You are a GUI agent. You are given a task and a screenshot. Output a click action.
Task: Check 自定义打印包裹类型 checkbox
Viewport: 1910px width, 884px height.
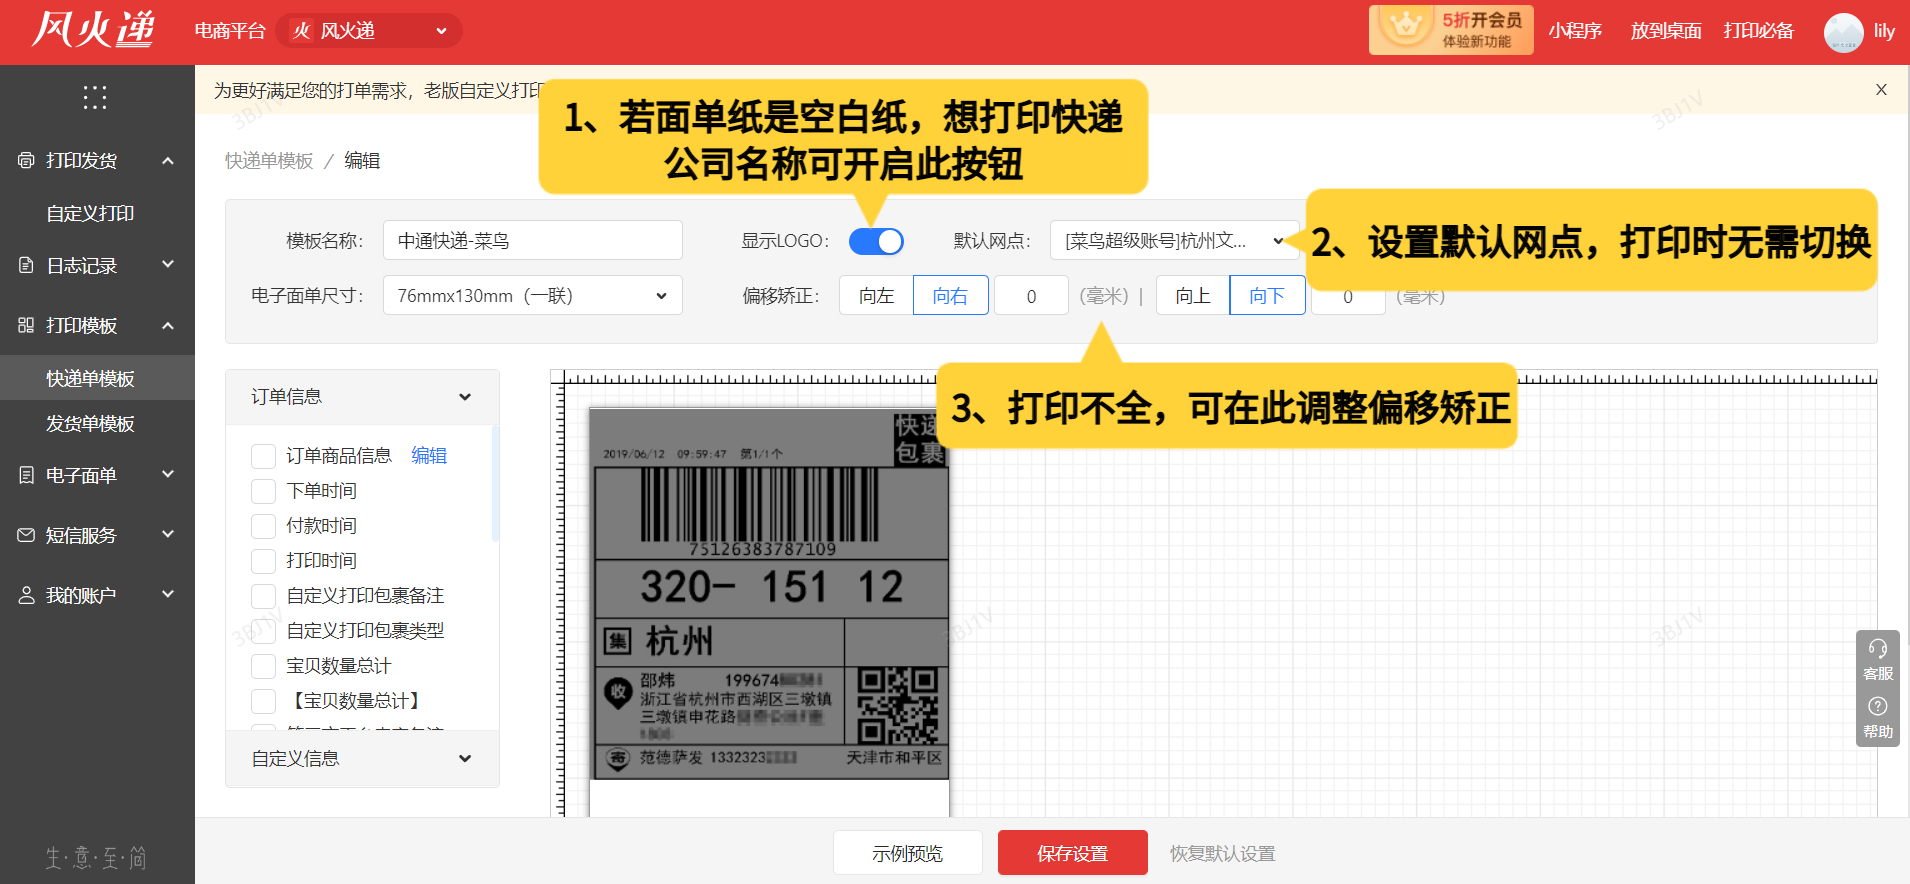point(264,631)
